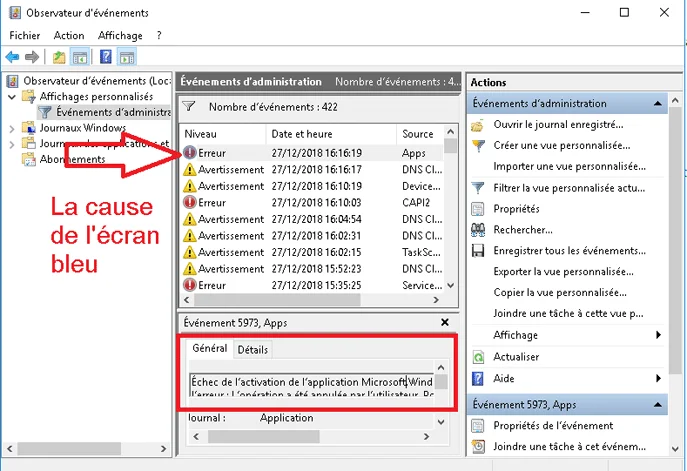Screen dimensions: 687x471
Task: Click the Propriétés icon in Actions
Action: 478,209
